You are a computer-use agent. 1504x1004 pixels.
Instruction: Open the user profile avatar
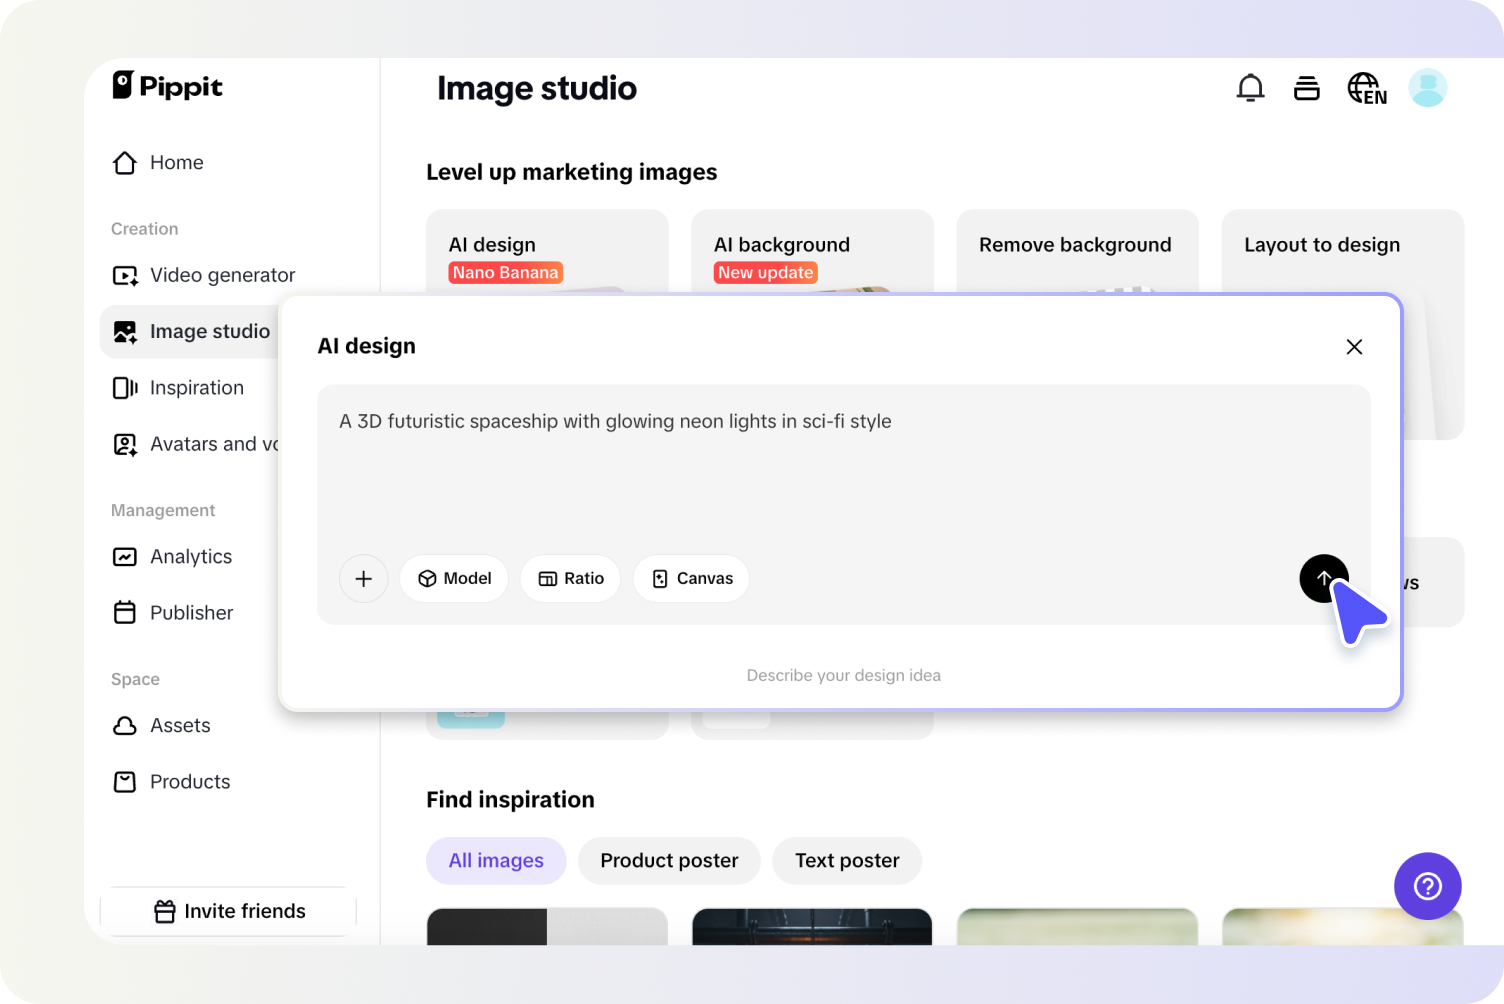pyautogui.click(x=1427, y=88)
